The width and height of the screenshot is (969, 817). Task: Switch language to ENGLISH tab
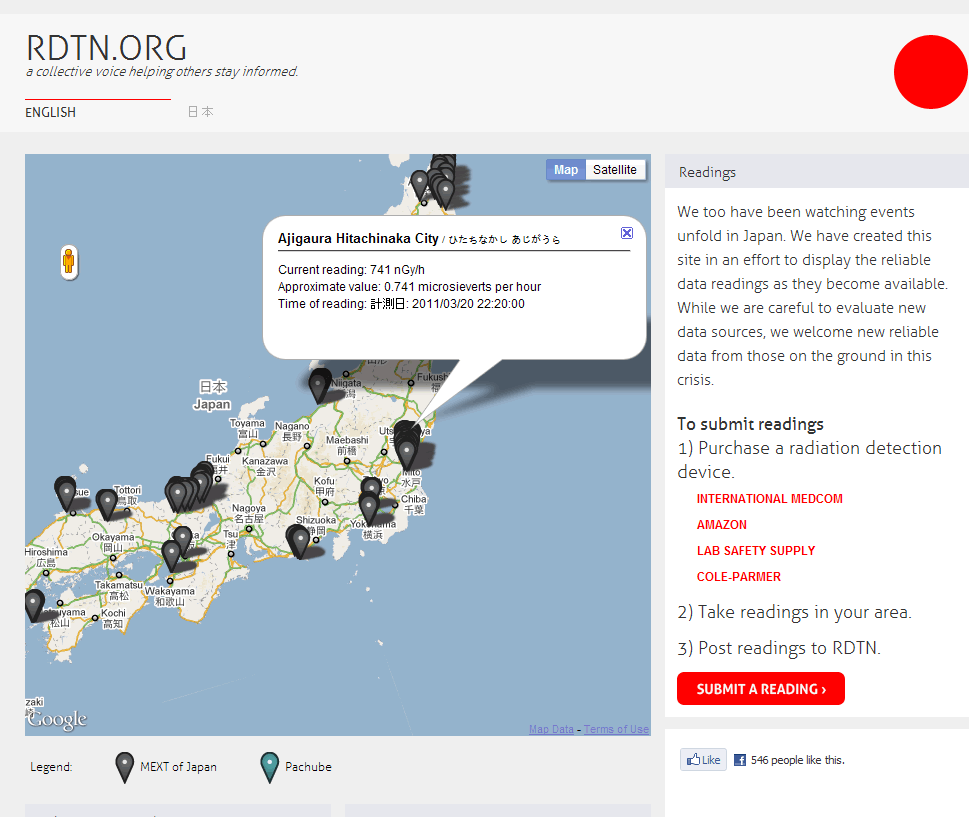point(51,112)
